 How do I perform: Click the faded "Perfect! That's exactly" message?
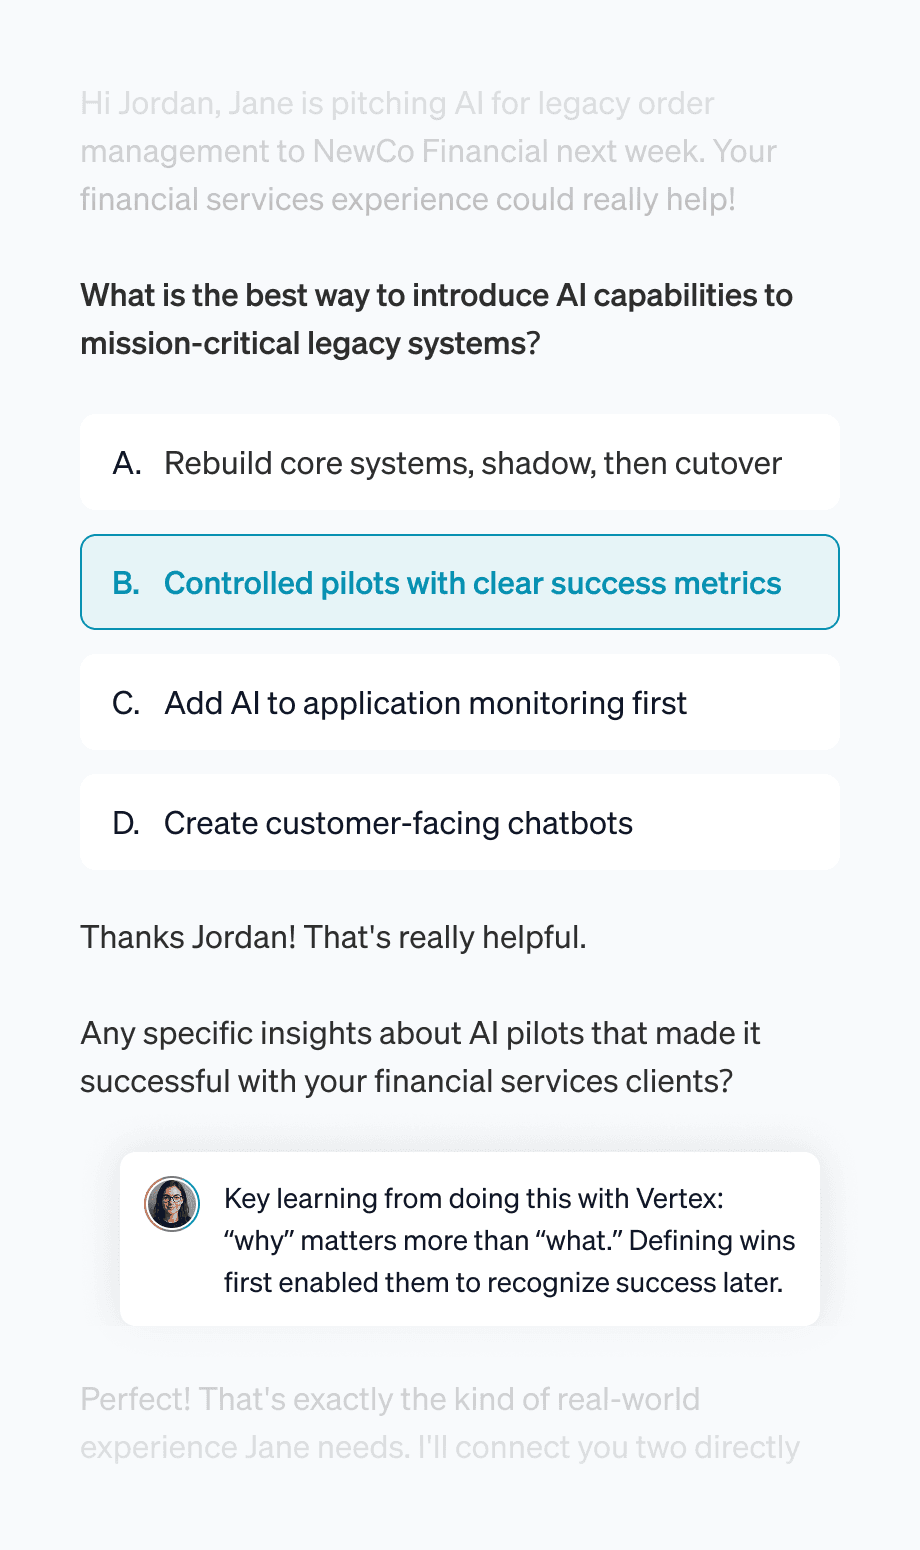[440, 1423]
